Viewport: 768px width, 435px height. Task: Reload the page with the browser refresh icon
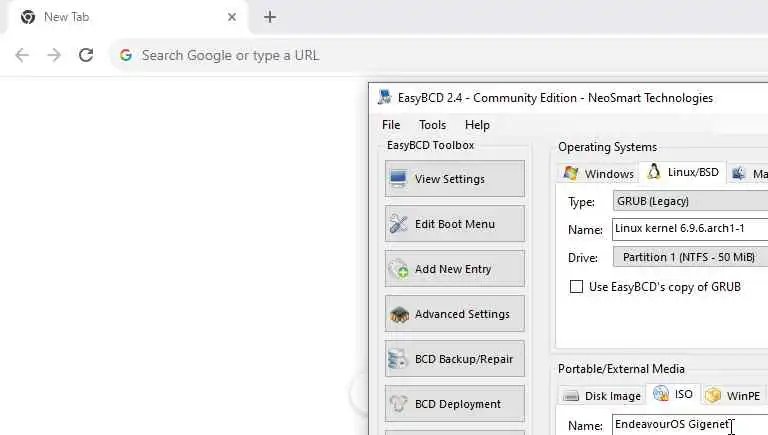tap(86, 55)
